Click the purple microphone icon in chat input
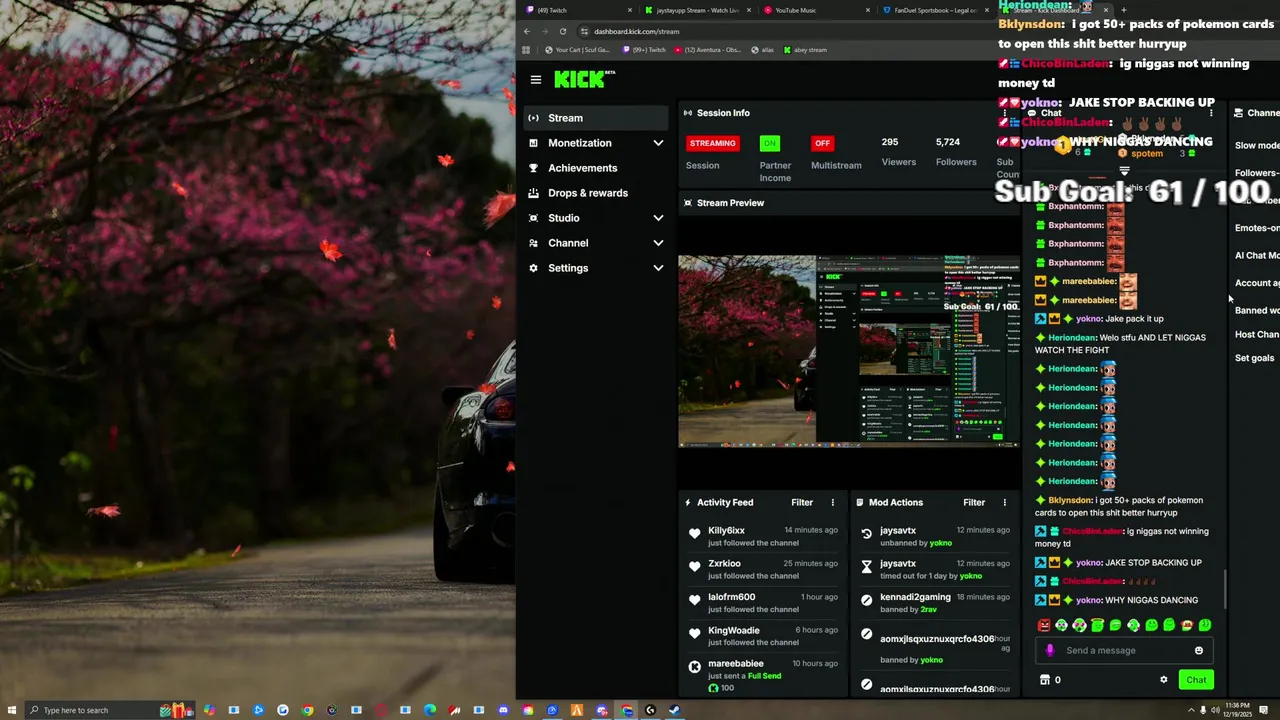Image resolution: width=1280 pixels, height=720 pixels. [x=1049, y=650]
